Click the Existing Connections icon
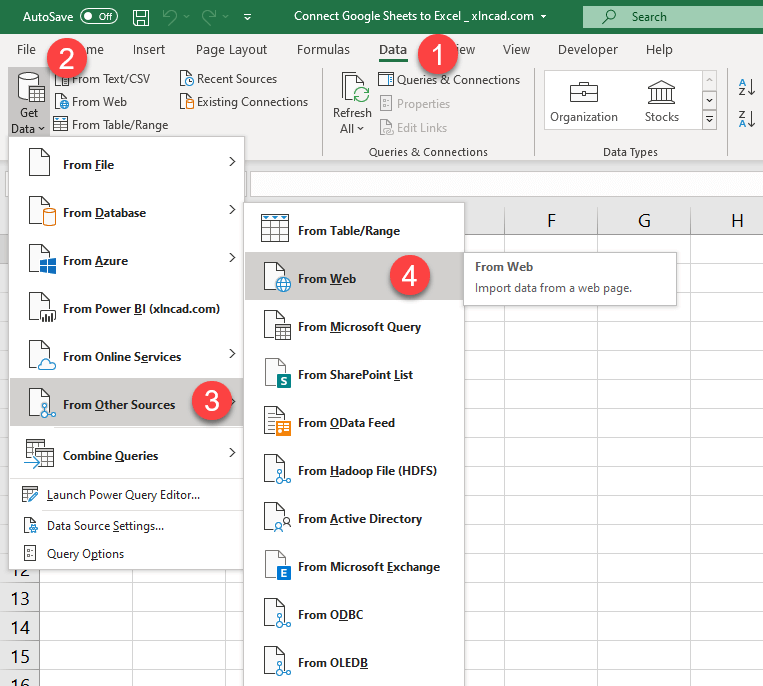This screenshot has width=763, height=686. 187,102
